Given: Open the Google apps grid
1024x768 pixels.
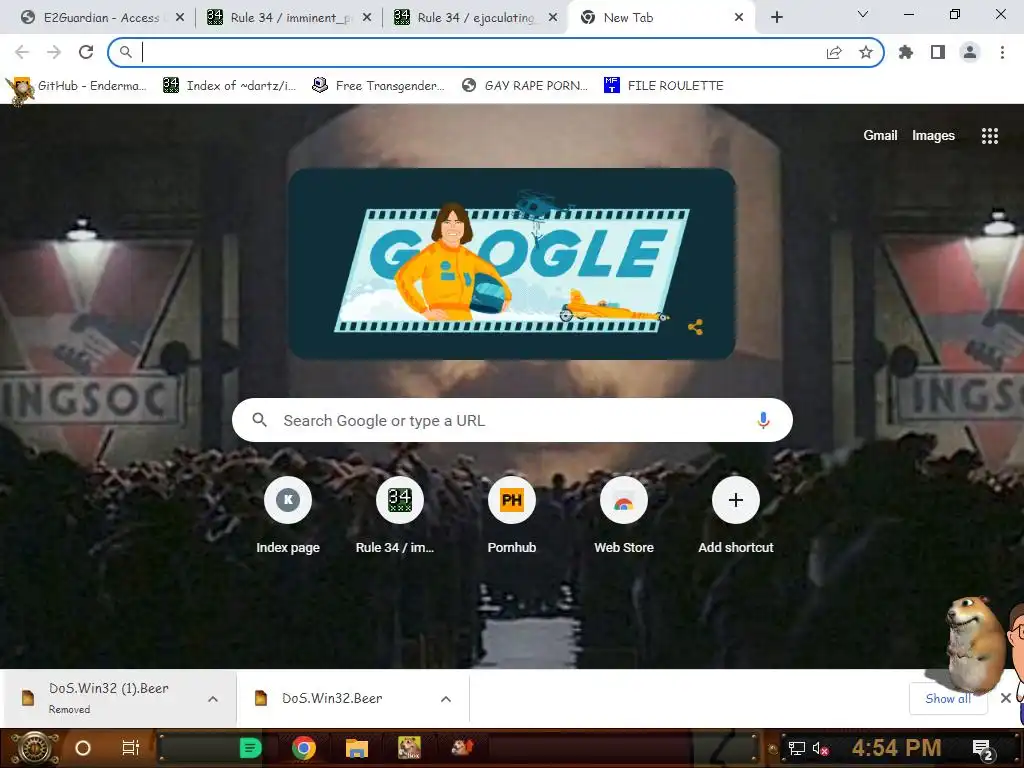Looking at the screenshot, I should coord(989,136).
